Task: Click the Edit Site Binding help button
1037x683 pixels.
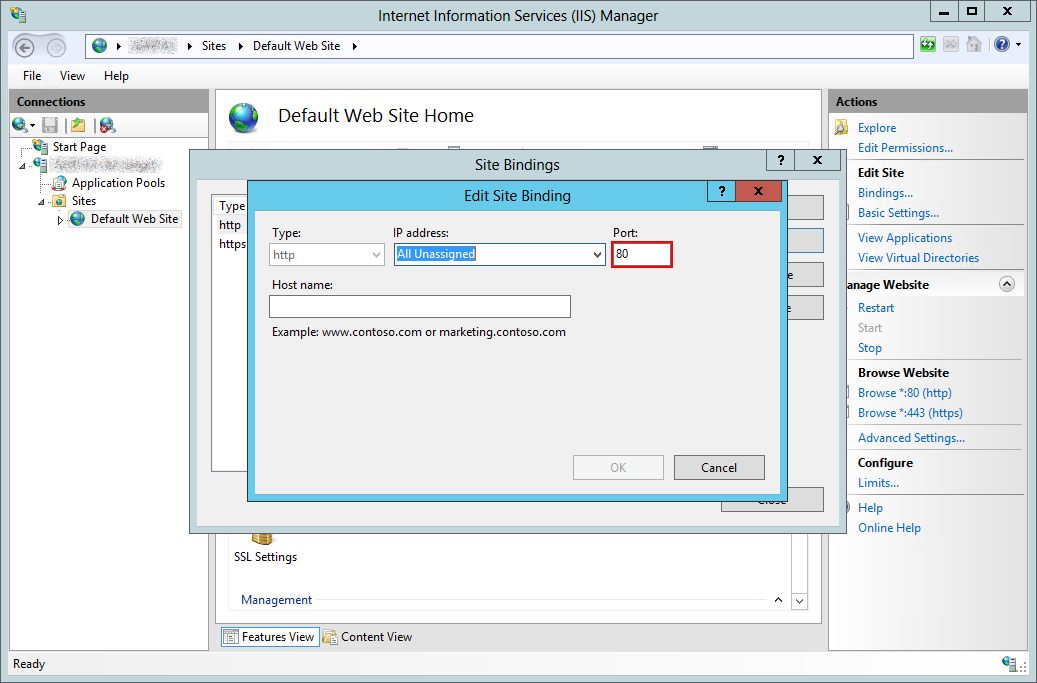Action: pos(720,191)
